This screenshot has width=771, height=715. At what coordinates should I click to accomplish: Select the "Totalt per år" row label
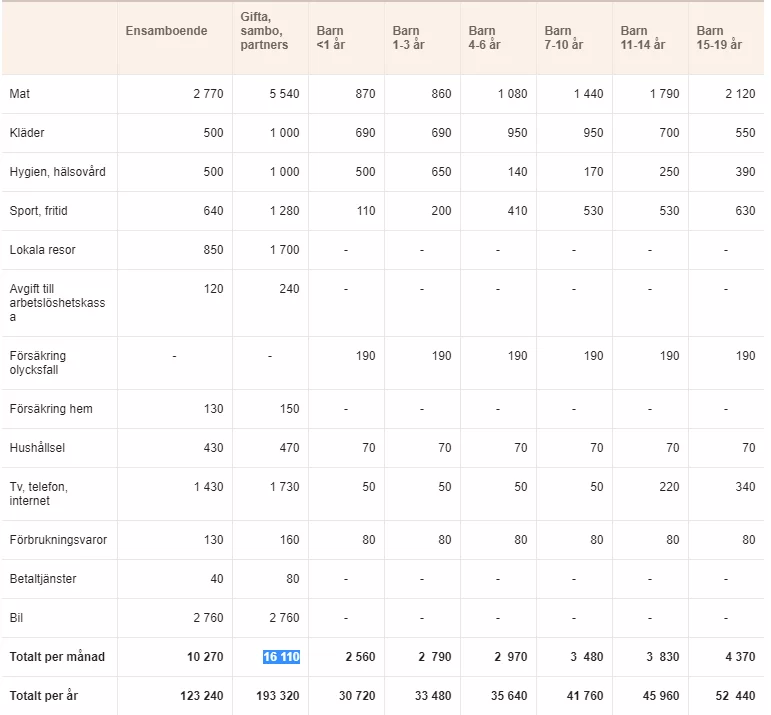coord(43,695)
